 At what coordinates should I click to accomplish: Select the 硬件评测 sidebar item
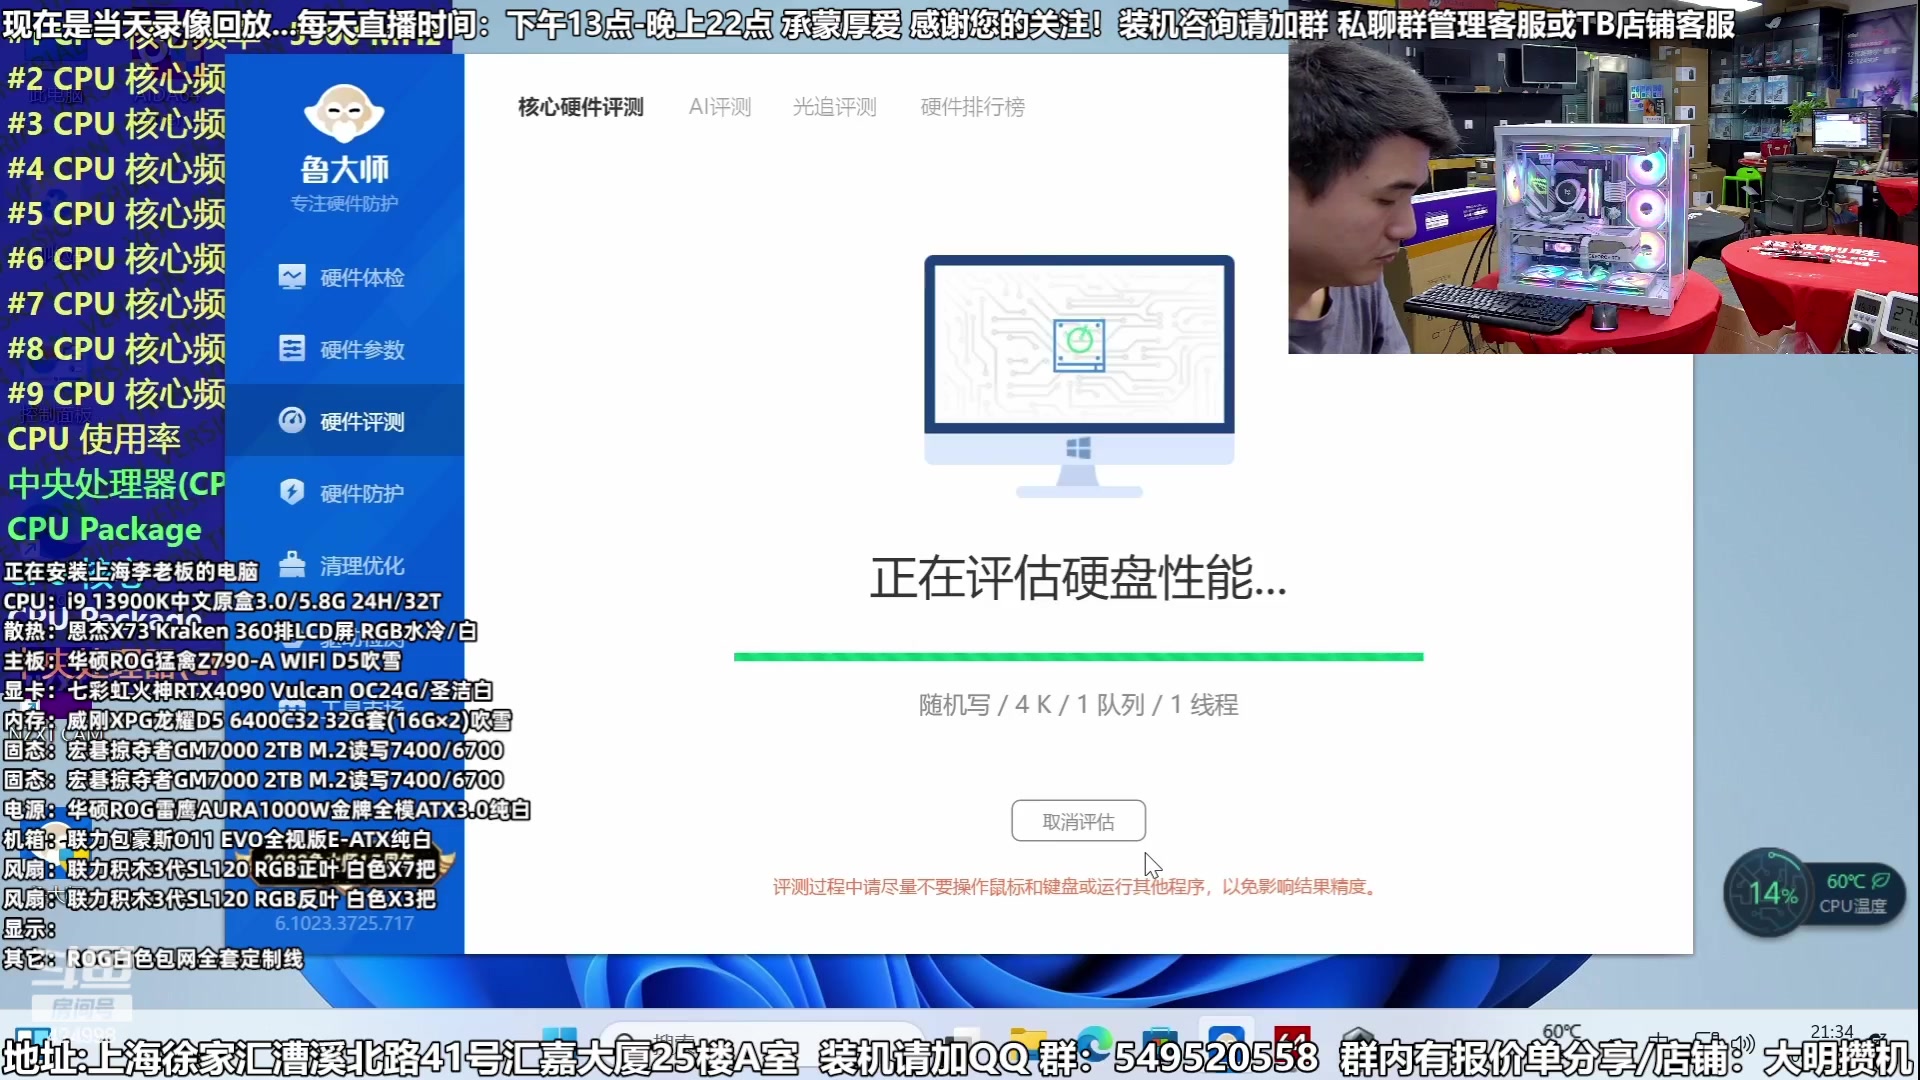point(344,421)
